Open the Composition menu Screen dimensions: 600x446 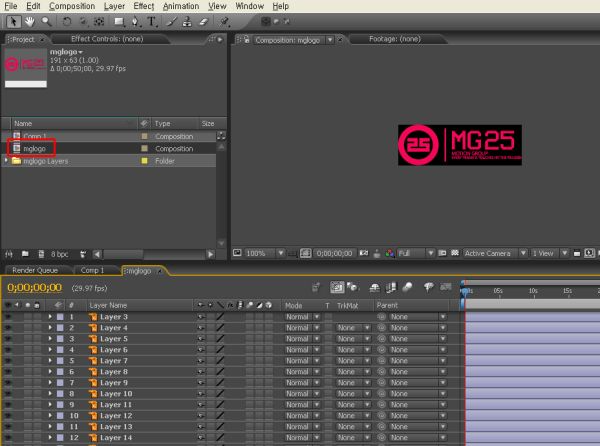[72, 6]
